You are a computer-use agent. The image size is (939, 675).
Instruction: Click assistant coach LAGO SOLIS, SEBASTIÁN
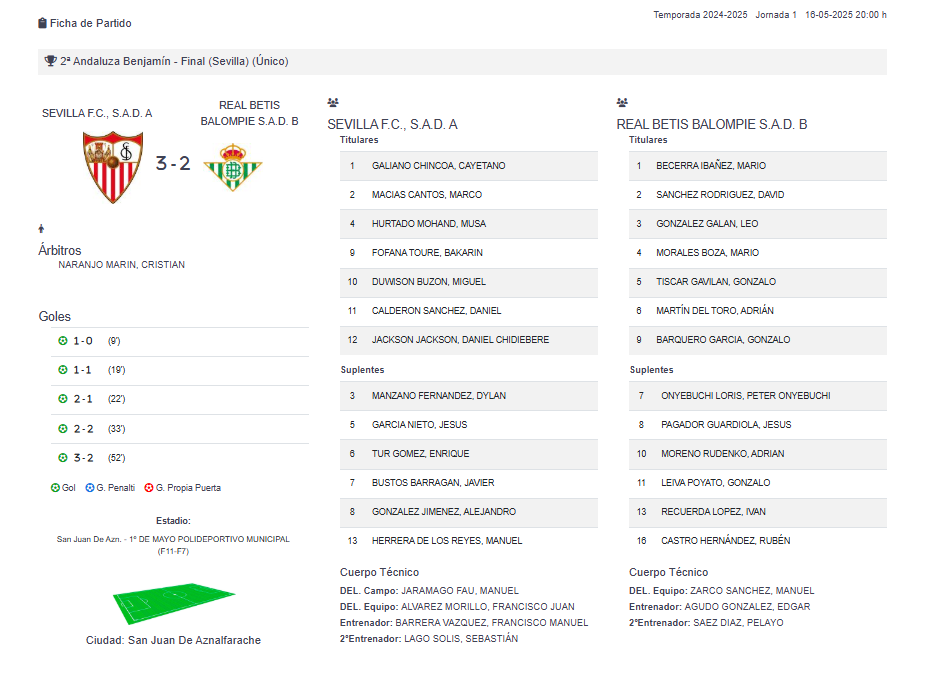tap(461, 639)
